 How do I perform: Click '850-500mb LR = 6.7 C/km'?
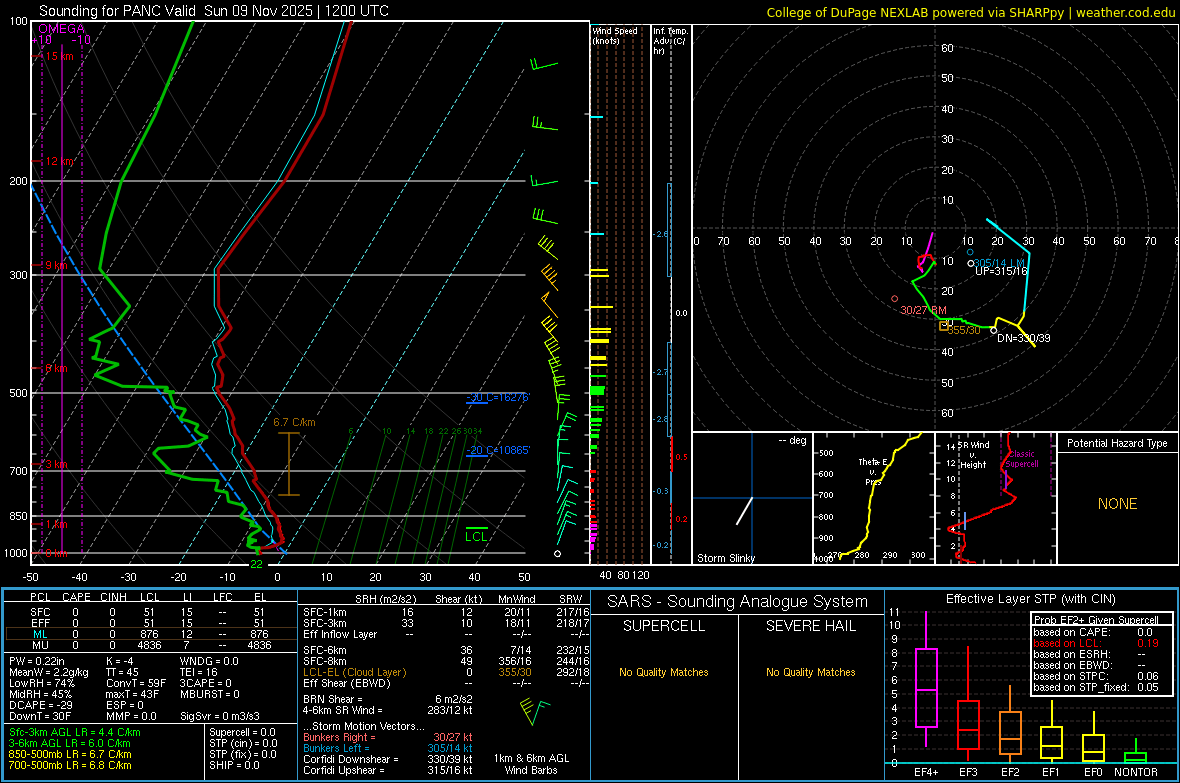point(70,754)
